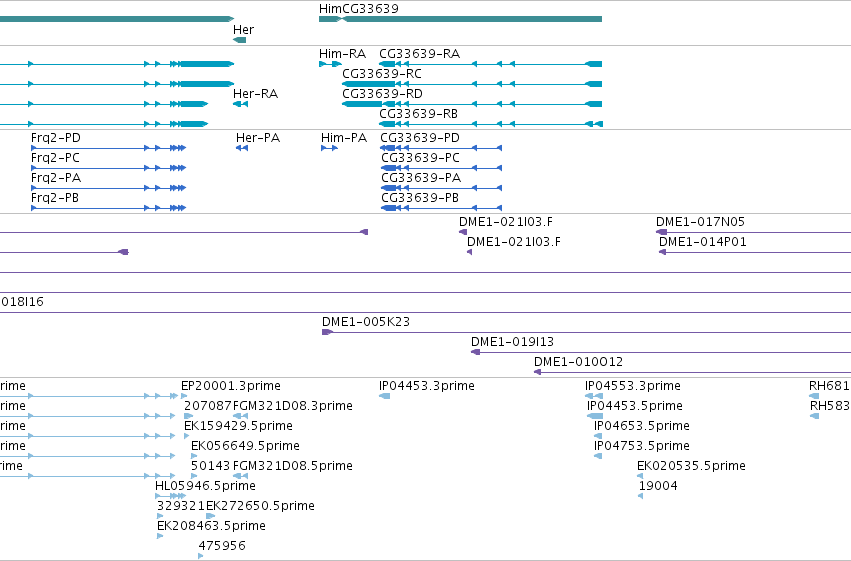Click the IP04753.5prime EST label
This screenshot has width=851, height=561.
click(x=642, y=446)
